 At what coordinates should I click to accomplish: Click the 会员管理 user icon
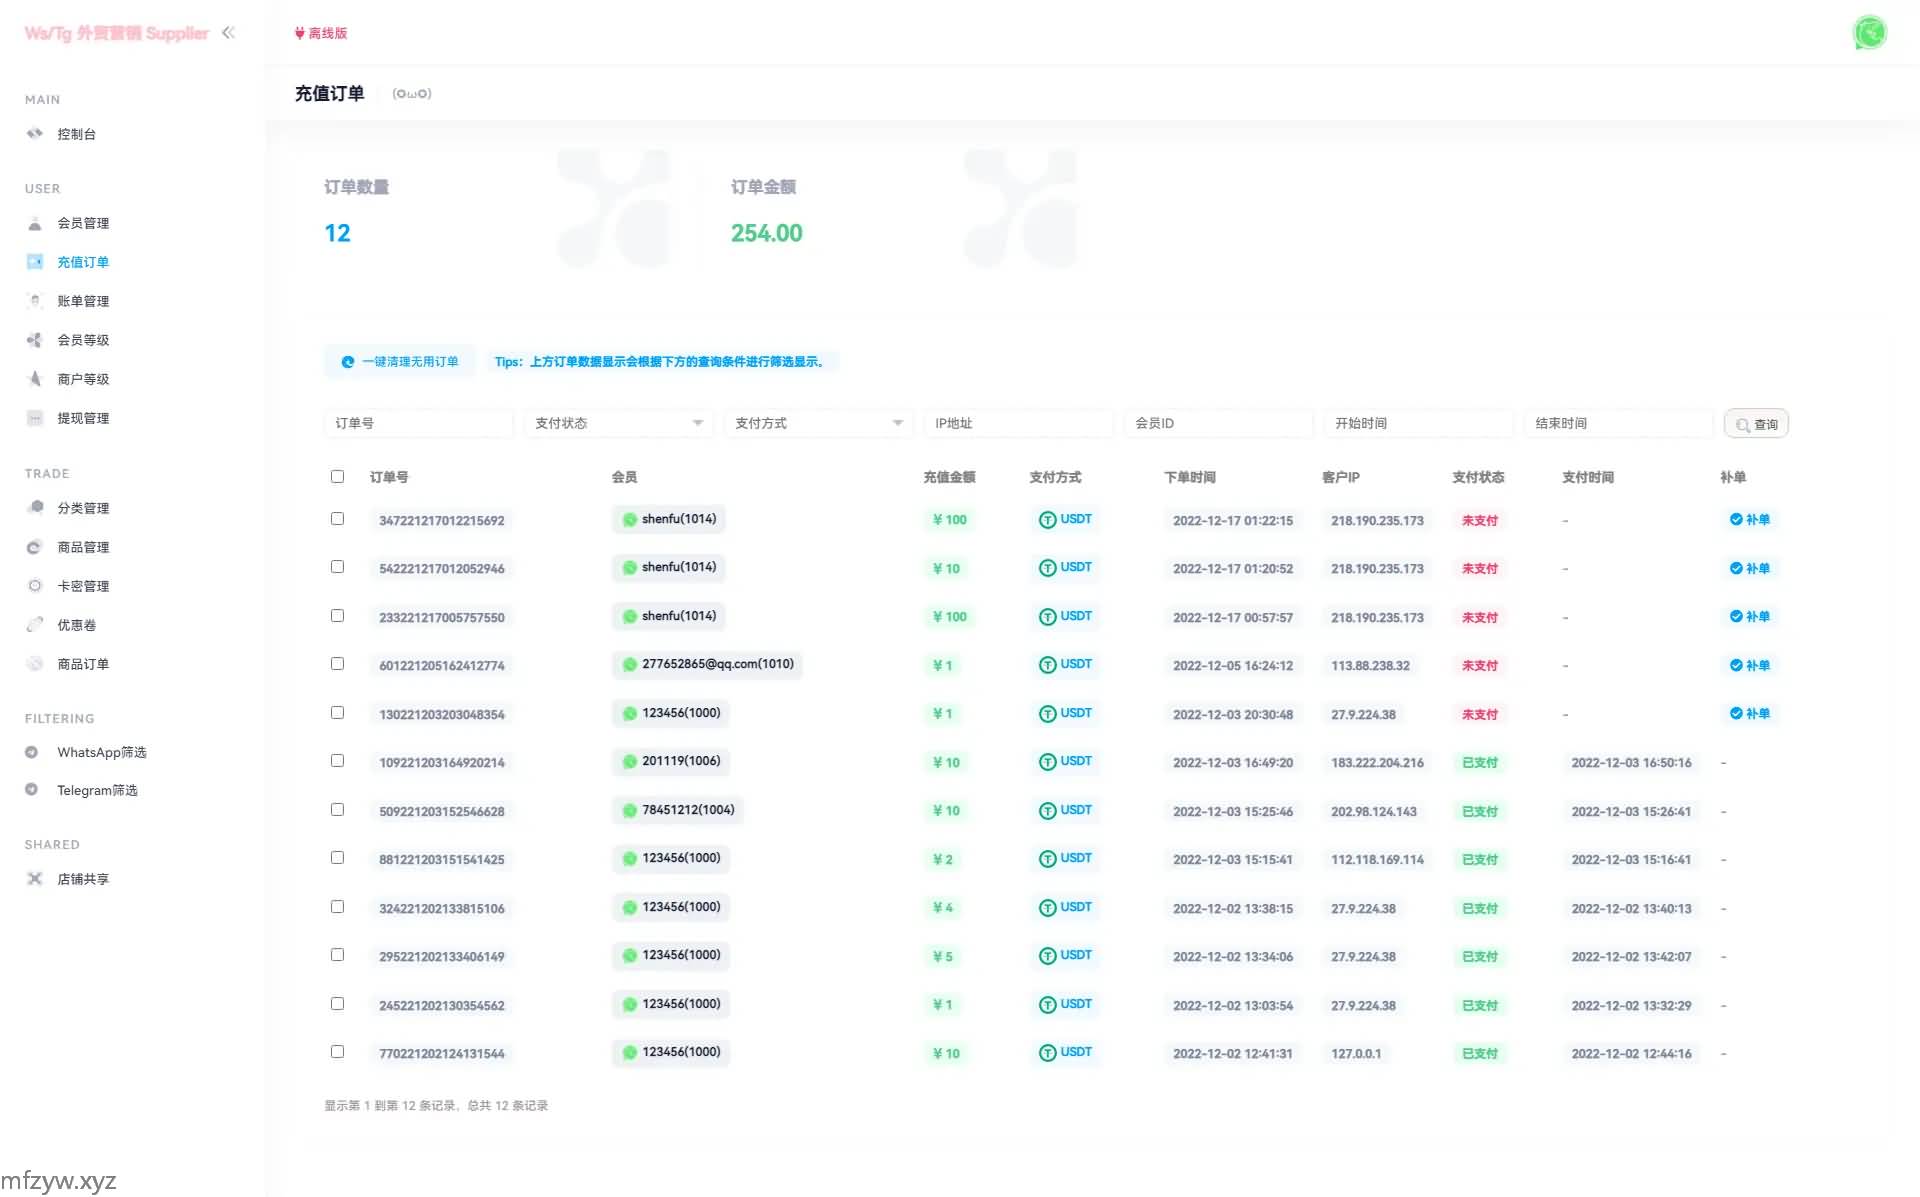[35, 223]
